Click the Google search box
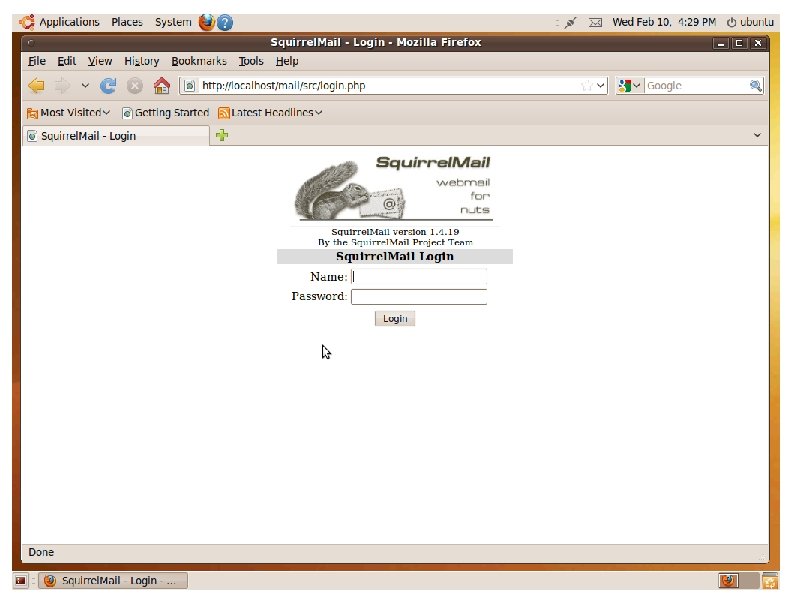 (696, 86)
